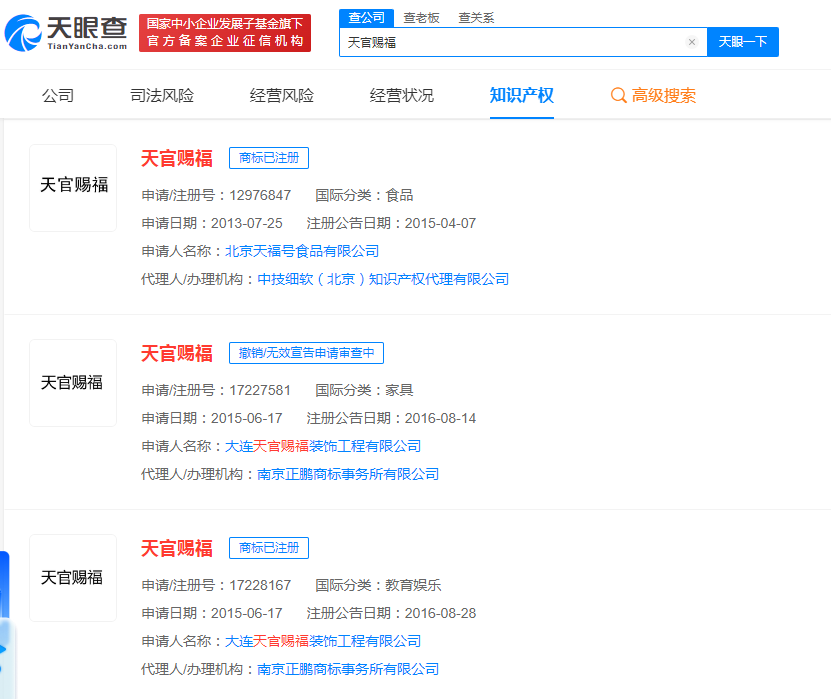The height and width of the screenshot is (699, 831).
Task: Open agent 南京正鹏商标事务所有限公司 under 教育娱乐 trademark
Action: (x=348, y=669)
